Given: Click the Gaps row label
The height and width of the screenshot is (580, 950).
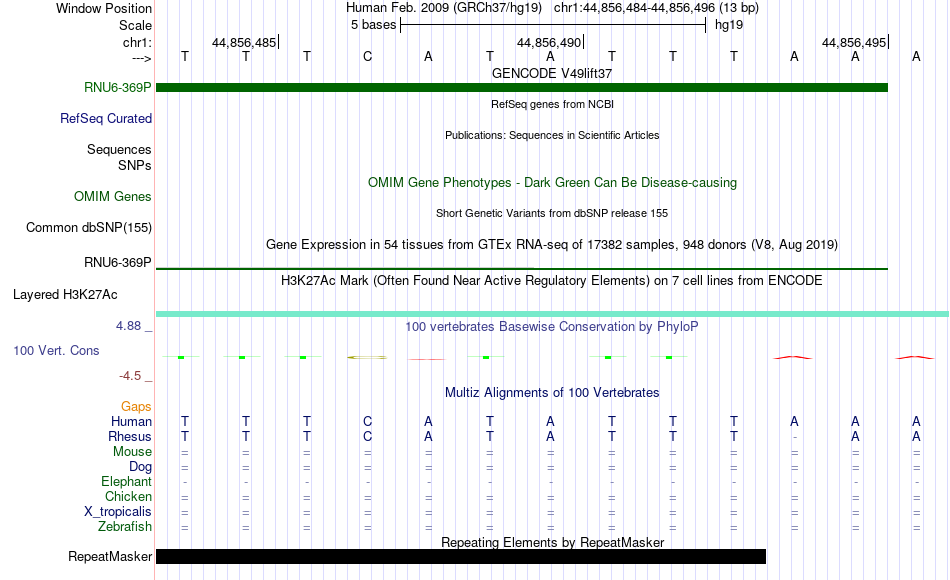Looking at the screenshot, I should pos(136,406).
